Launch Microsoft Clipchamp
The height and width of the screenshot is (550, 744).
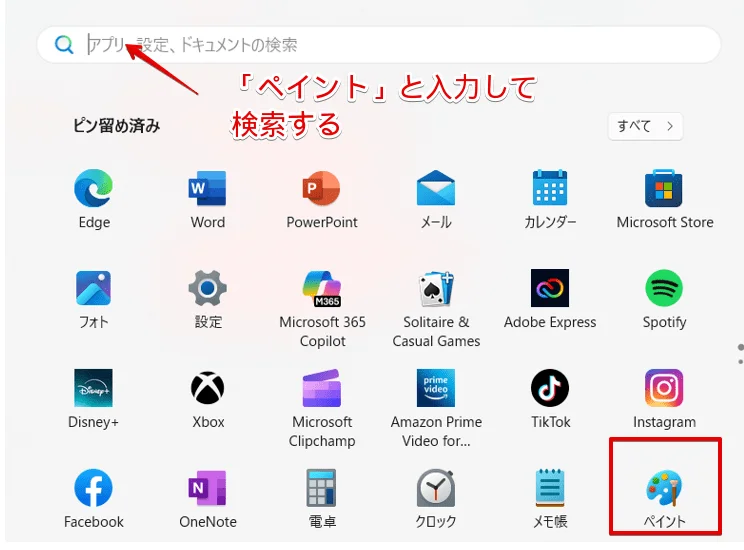pyautogui.click(x=322, y=408)
